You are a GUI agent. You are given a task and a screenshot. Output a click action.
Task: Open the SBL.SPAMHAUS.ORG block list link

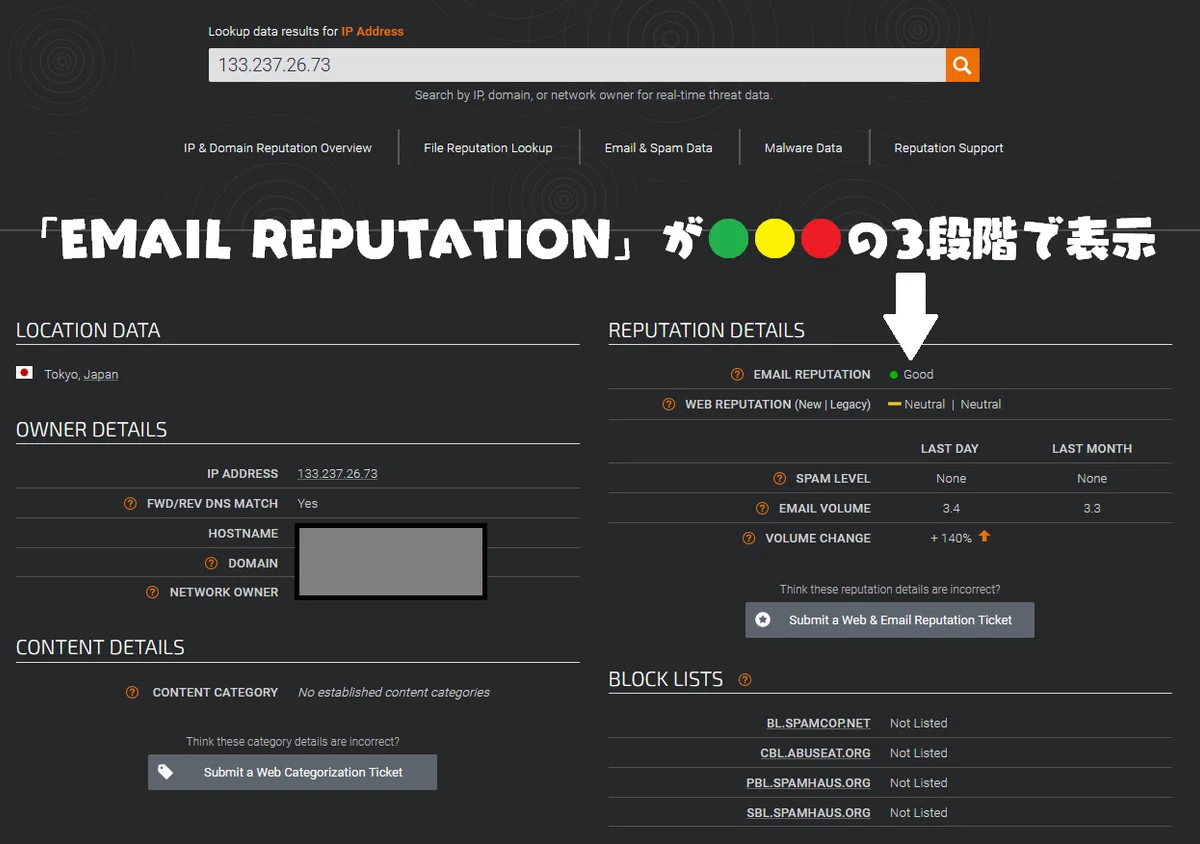pos(808,813)
